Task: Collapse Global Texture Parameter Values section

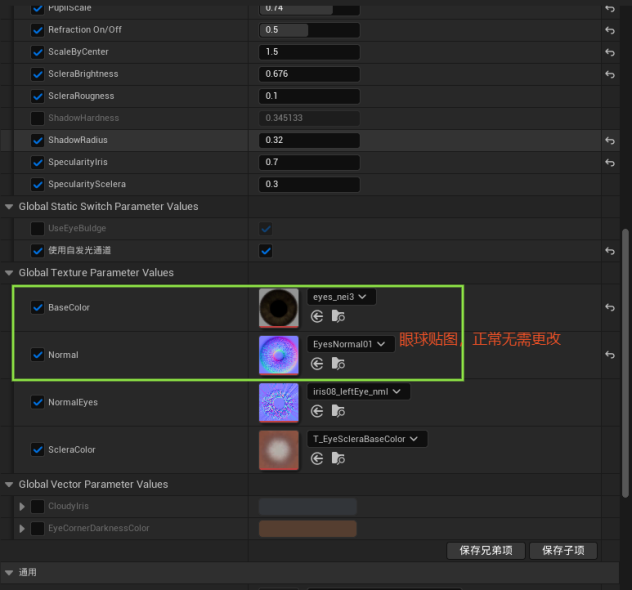Action: pyautogui.click(x=10, y=272)
